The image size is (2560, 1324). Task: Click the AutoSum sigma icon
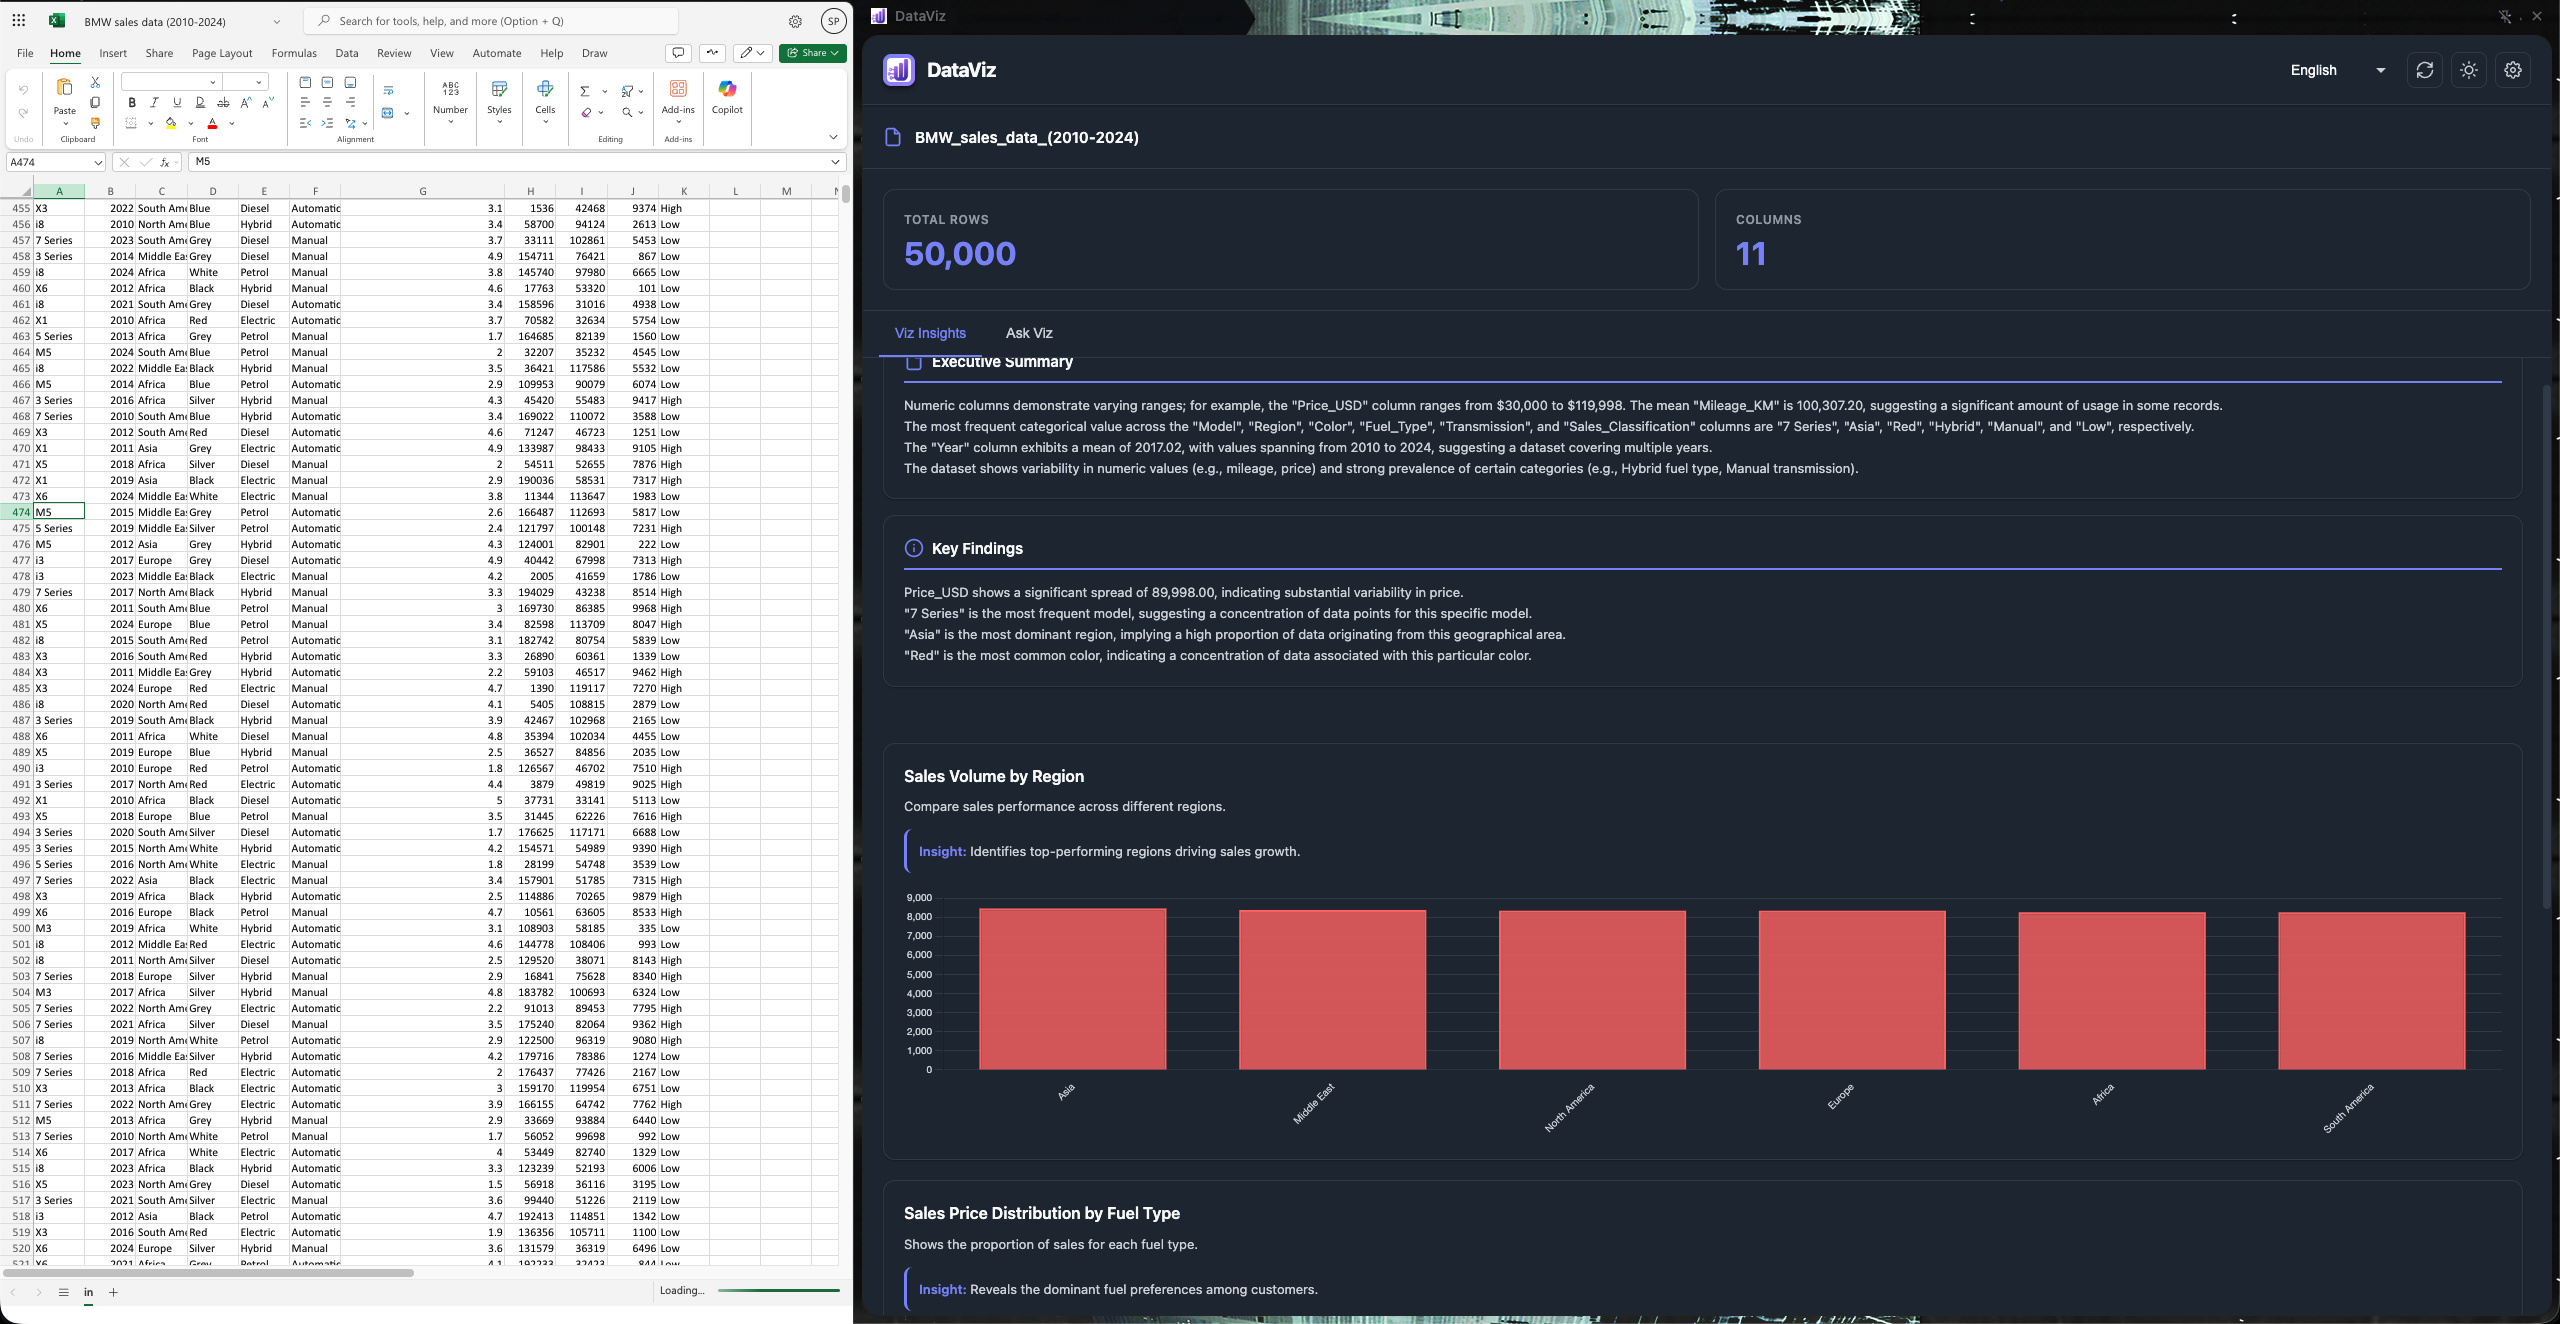(585, 91)
